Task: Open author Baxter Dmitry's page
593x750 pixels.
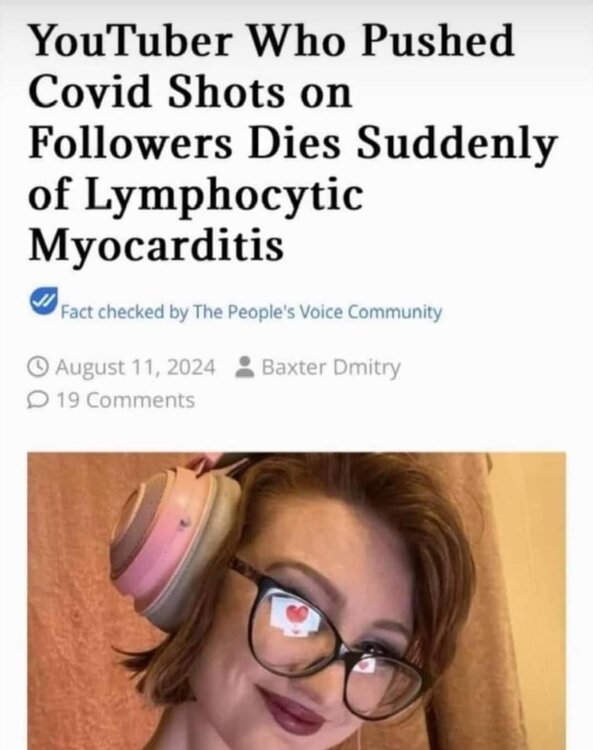Action: click(x=331, y=367)
